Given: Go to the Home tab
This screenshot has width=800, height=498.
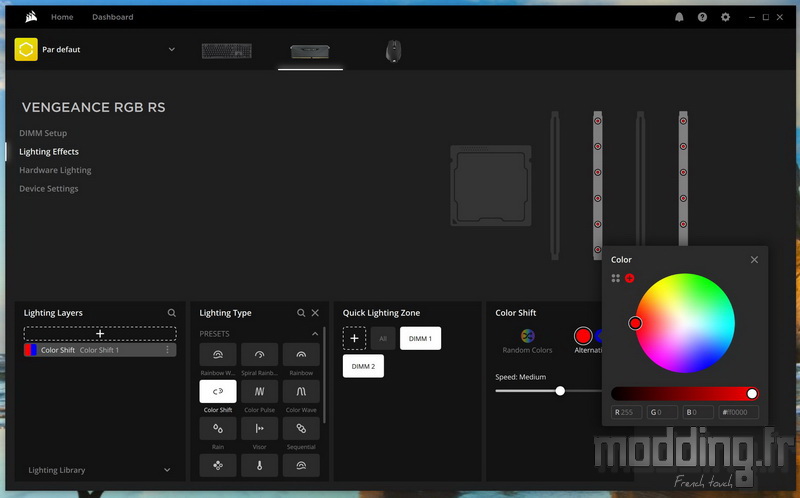Looking at the screenshot, I should (62, 17).
